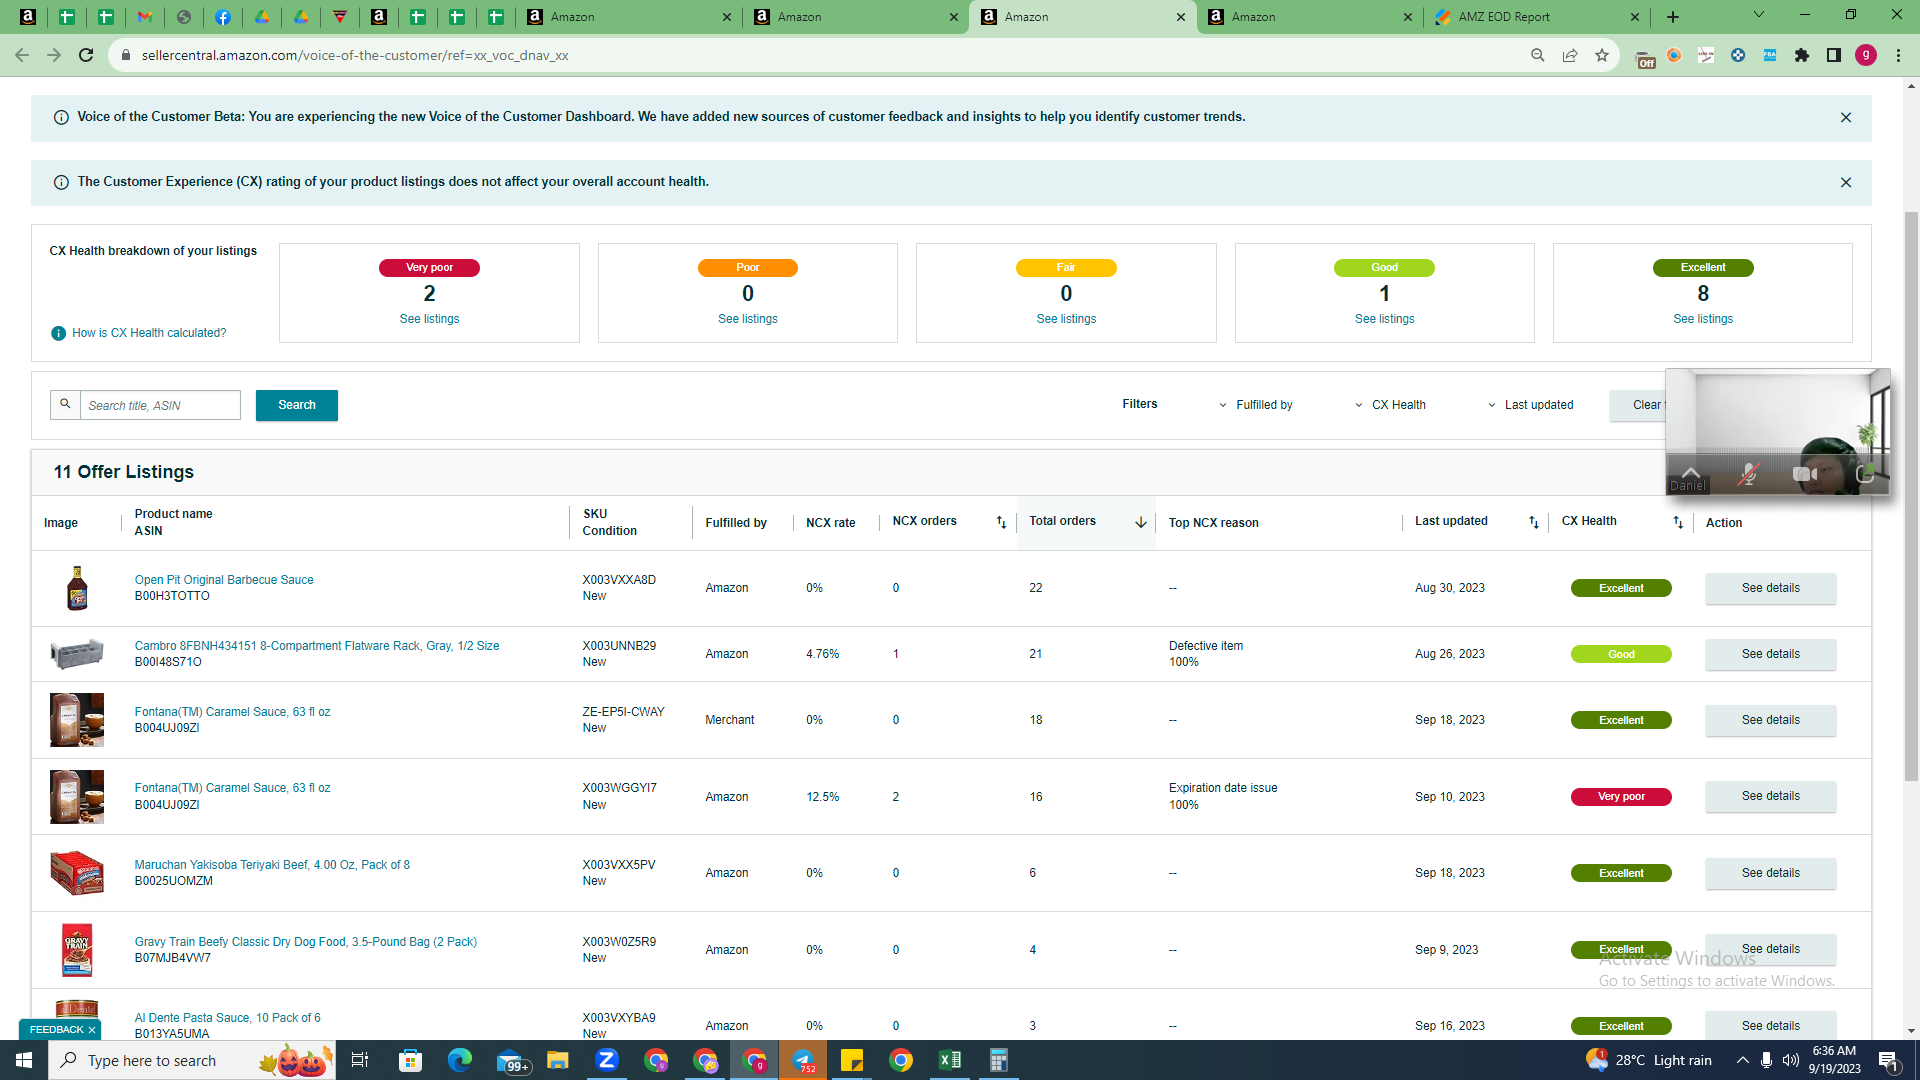Open File Explorer from the taskbar
Screen dimensions: 1920x1080
click(x=558, y=1060)
